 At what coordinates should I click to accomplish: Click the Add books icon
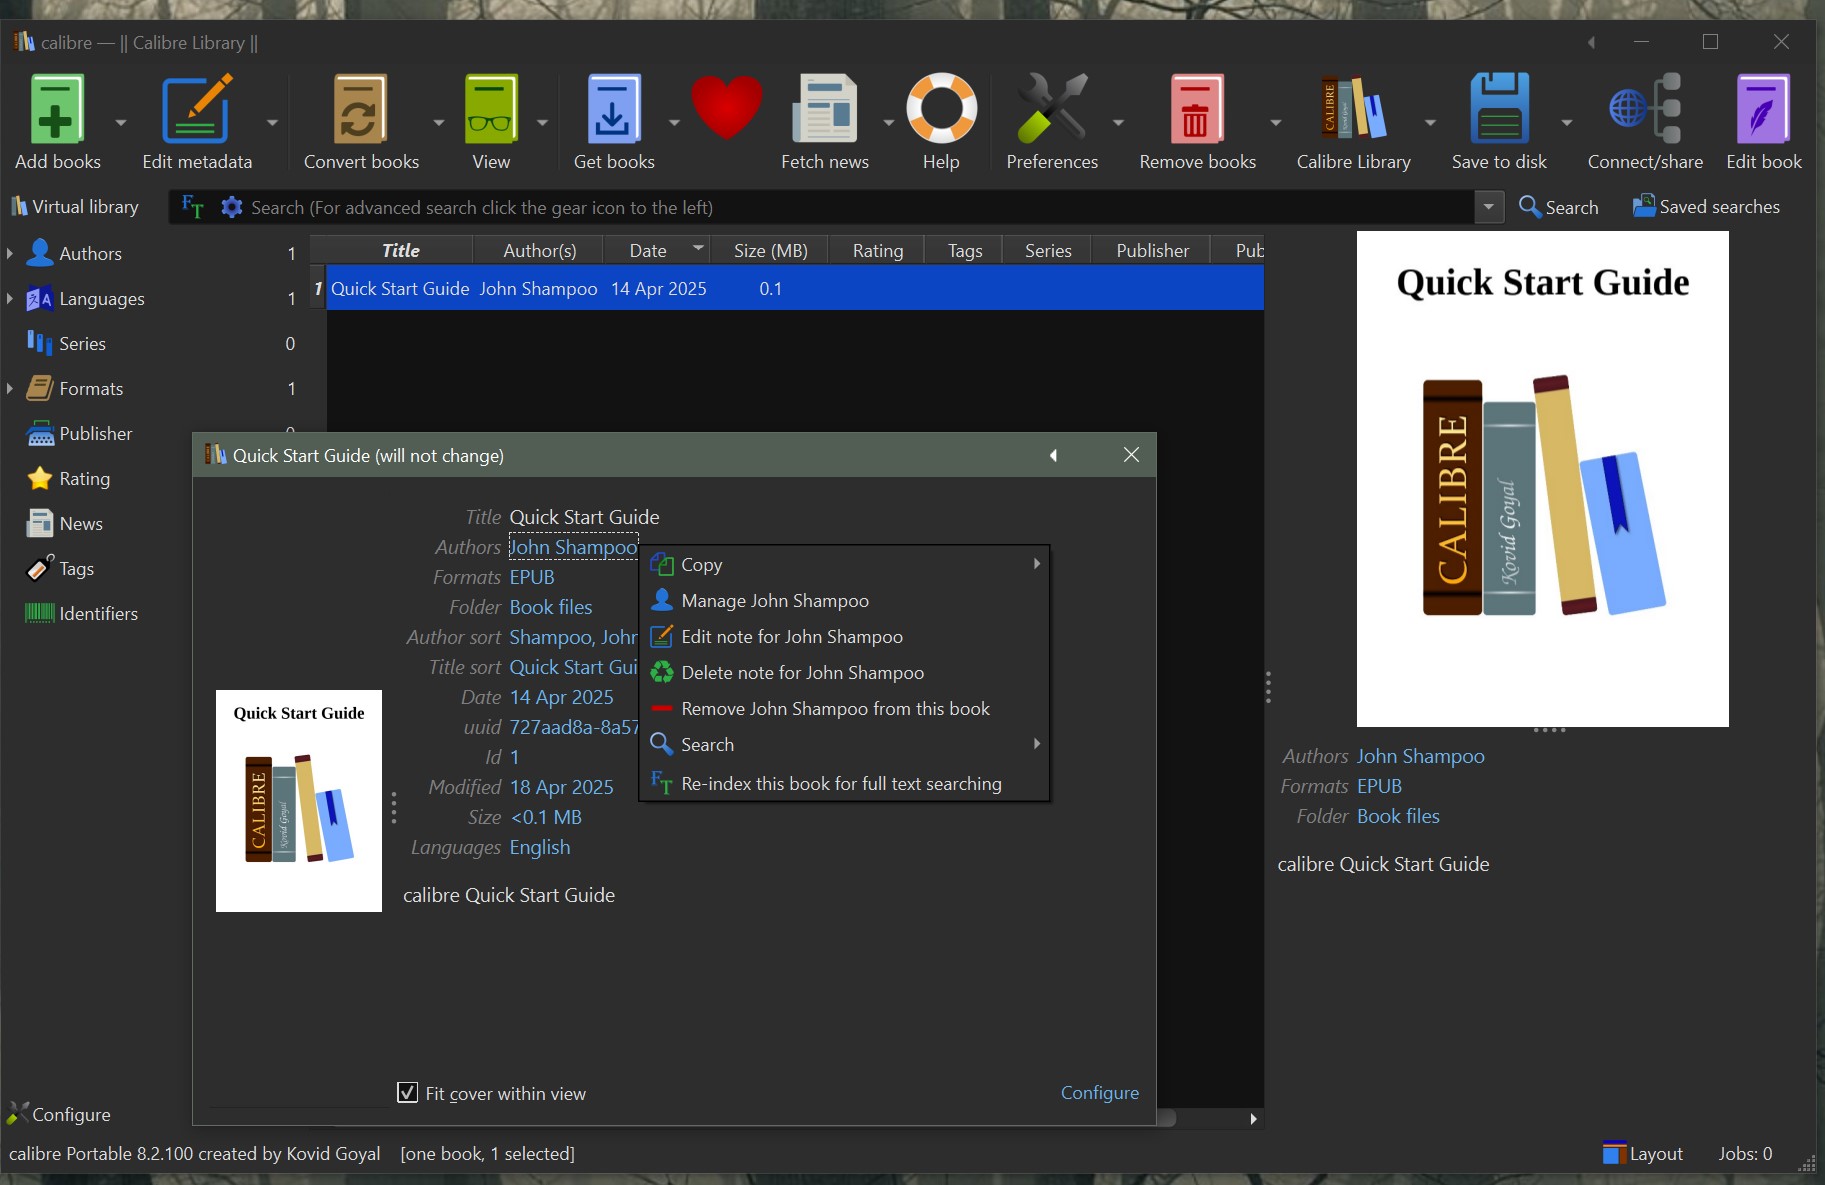tap(56, 110)
